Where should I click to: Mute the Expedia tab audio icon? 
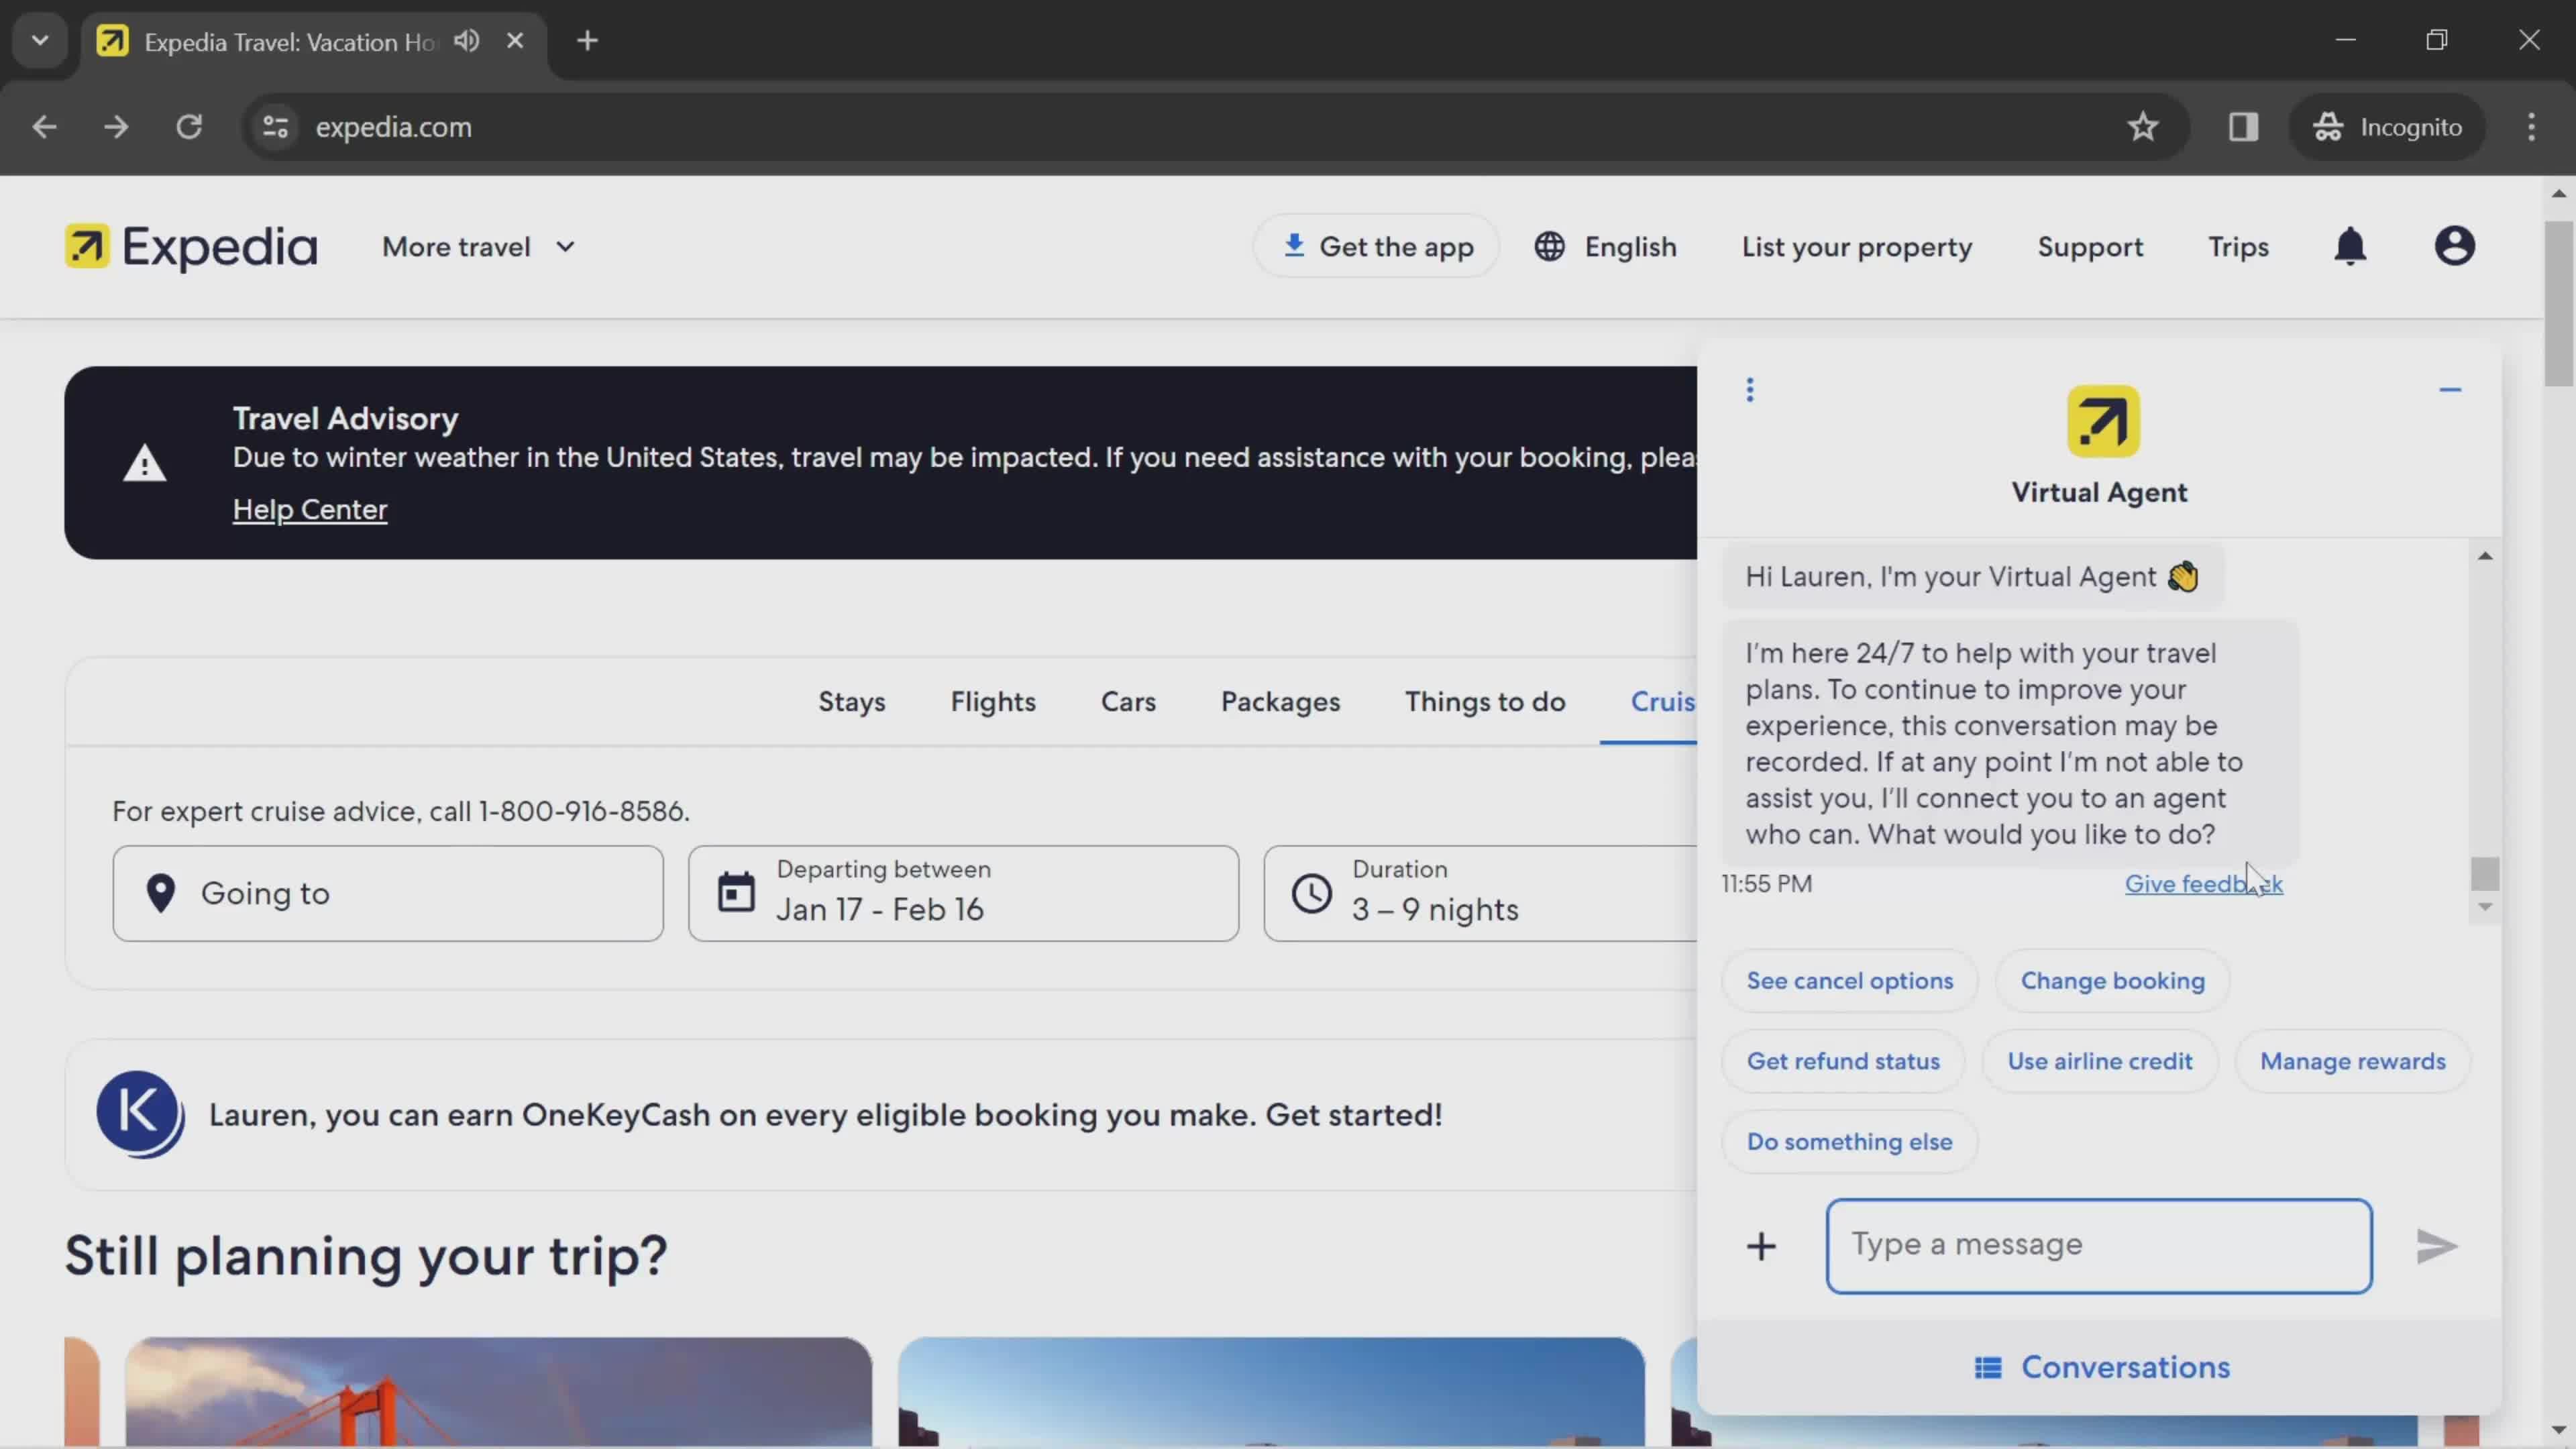(x=467, y=41)
